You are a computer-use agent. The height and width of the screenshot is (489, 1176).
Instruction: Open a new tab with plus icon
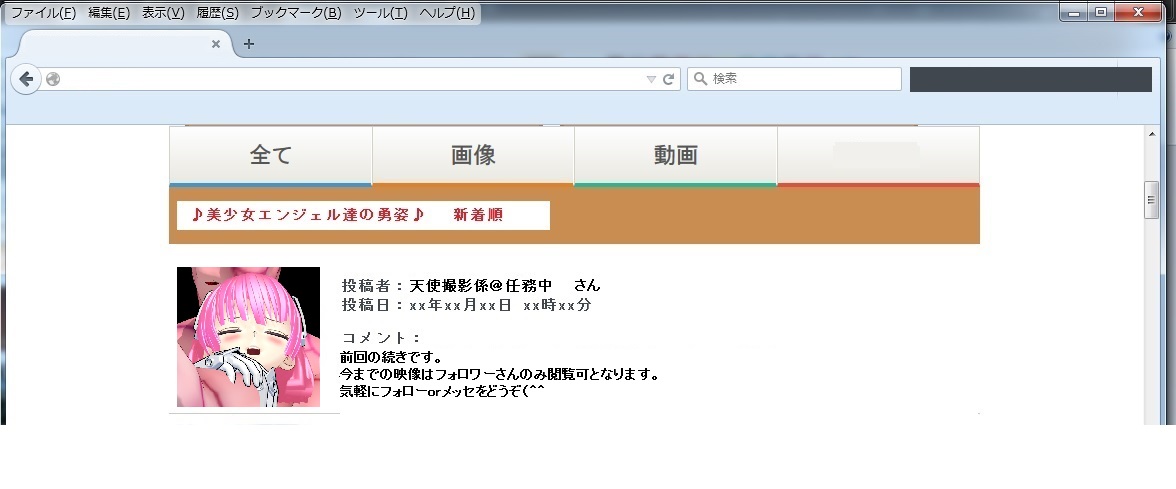coord(249,44)
